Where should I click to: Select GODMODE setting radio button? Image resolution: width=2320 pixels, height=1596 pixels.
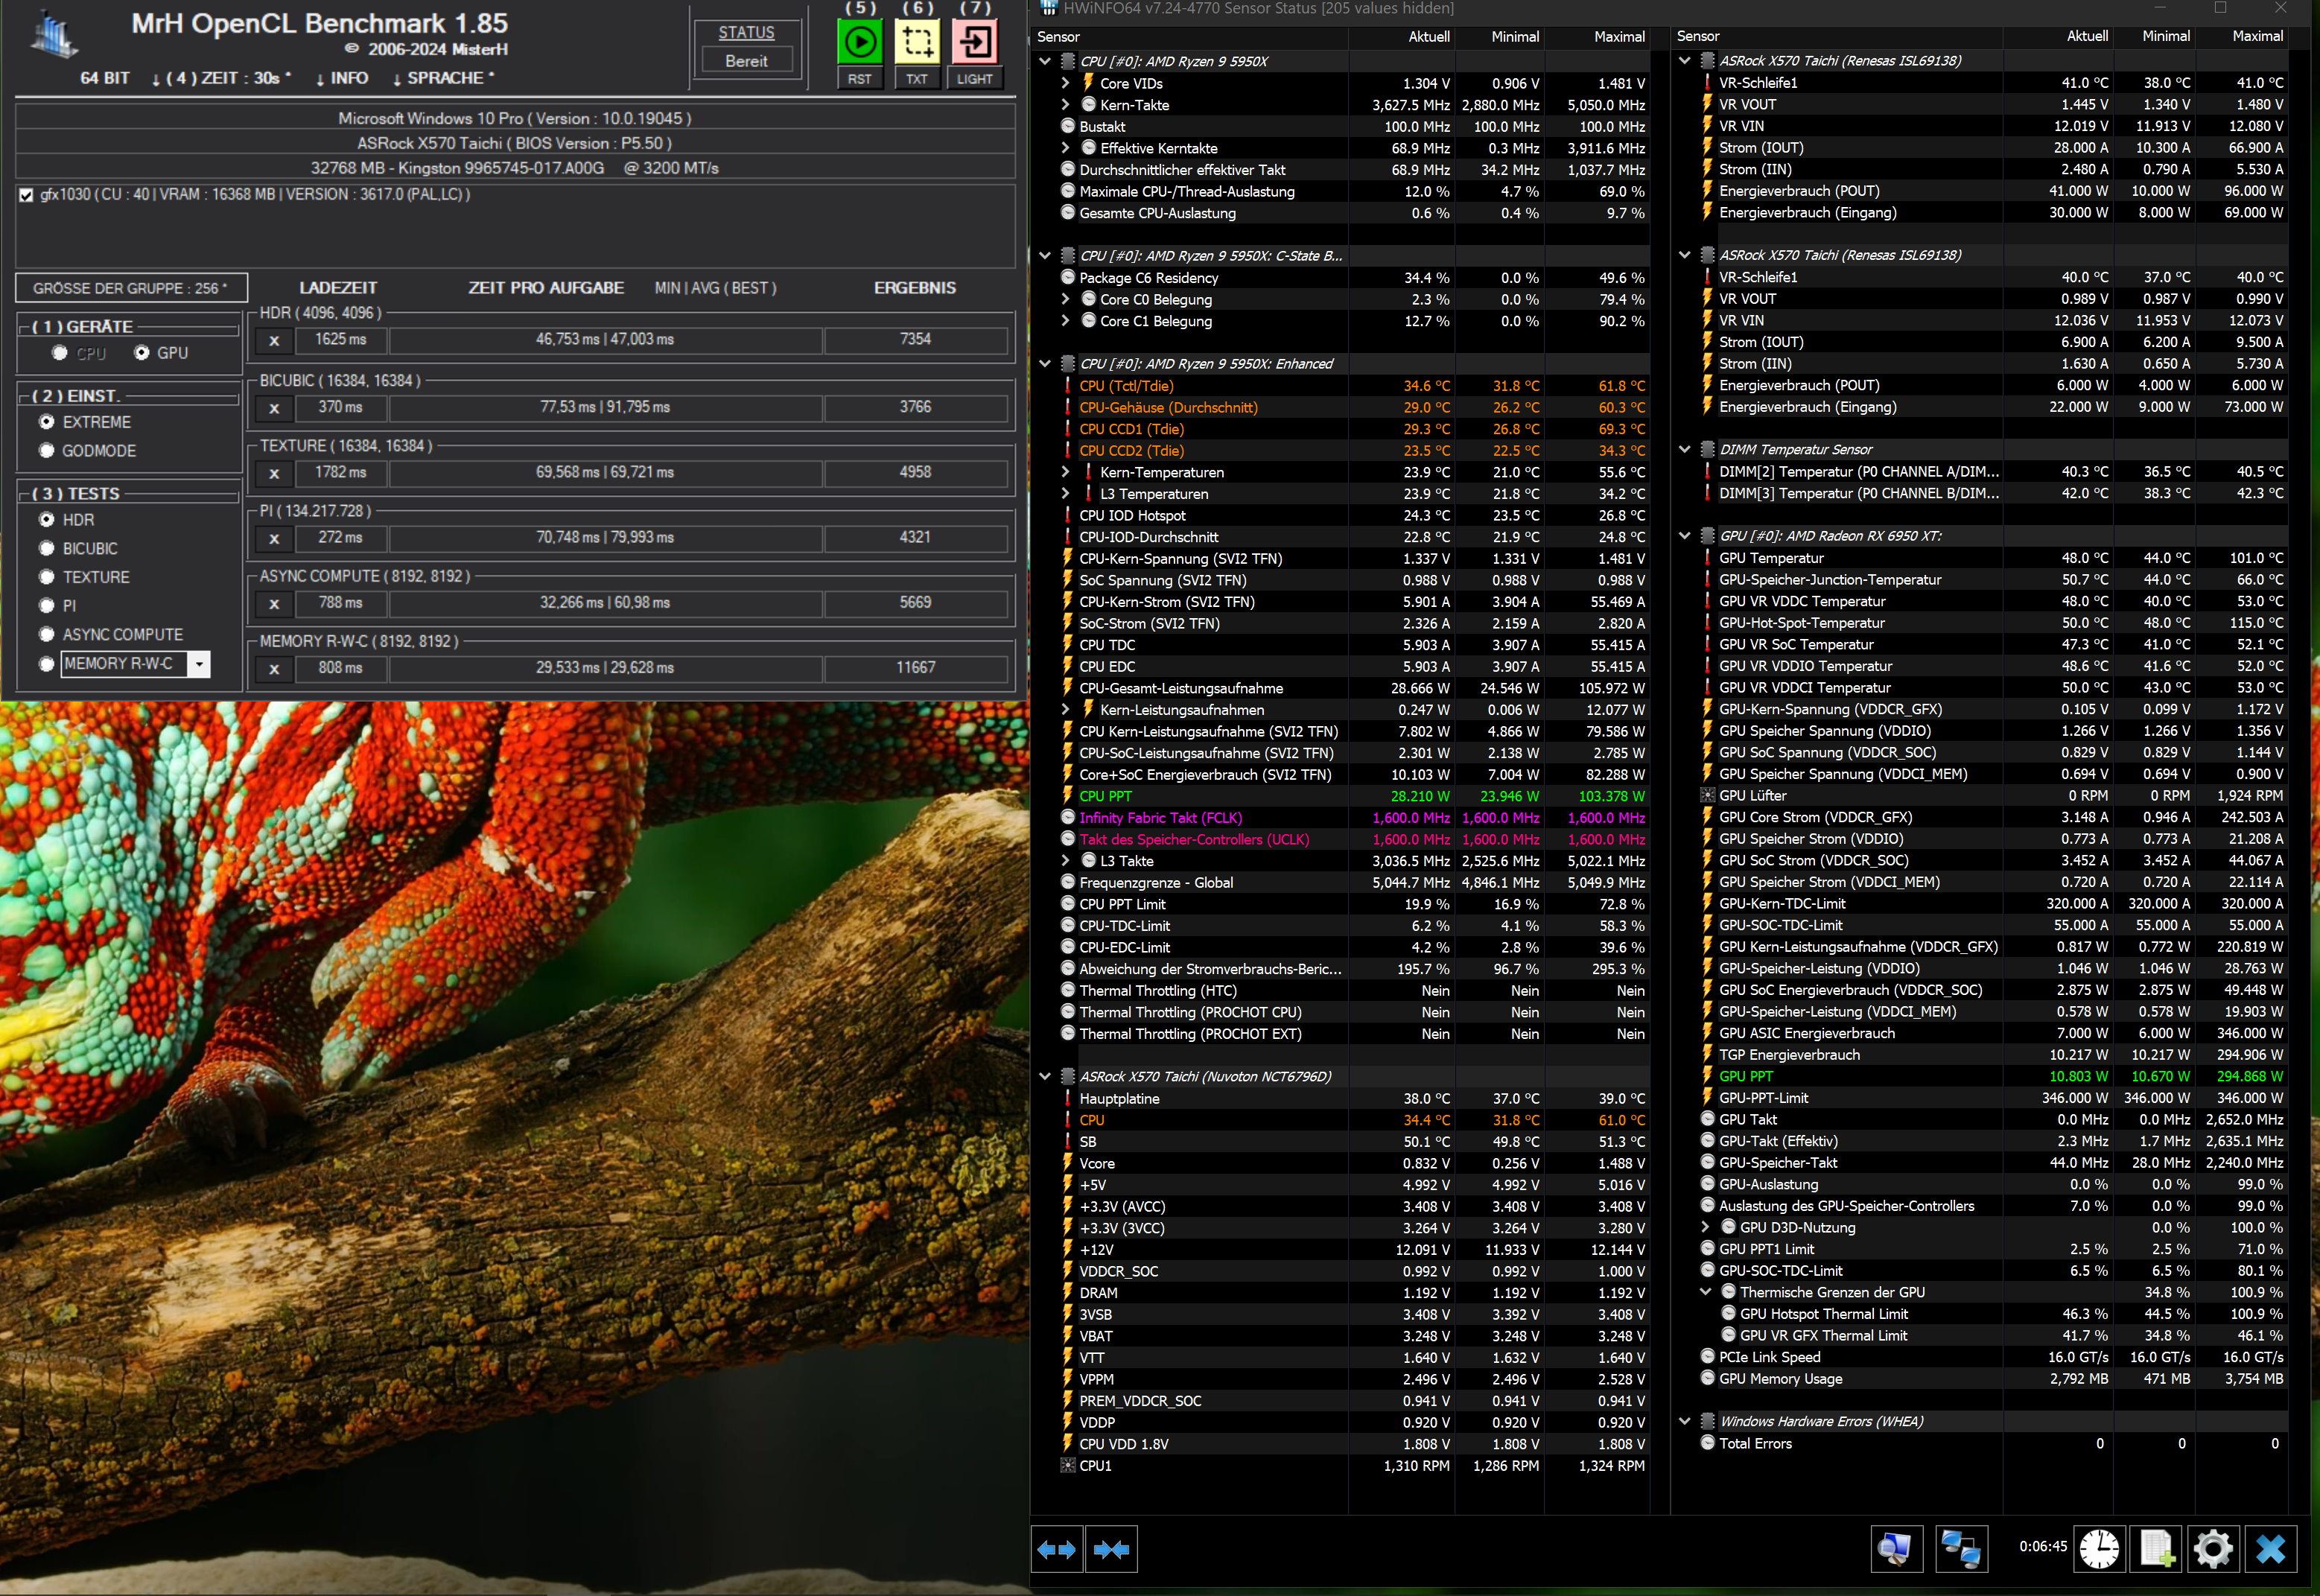[x=47, y=451]
